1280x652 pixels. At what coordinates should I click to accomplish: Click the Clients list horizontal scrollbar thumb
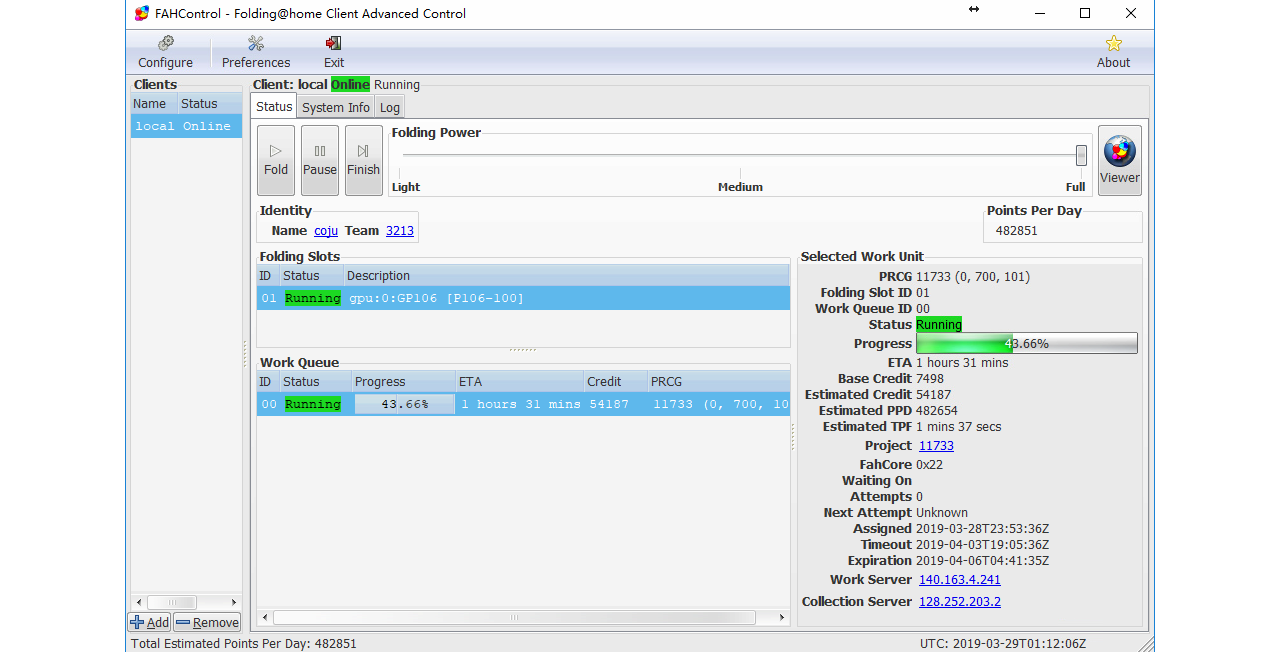coord(171,603)
